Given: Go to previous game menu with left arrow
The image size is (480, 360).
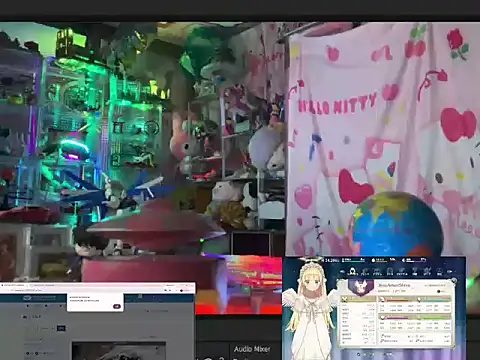Looking at the screenshot, I should tap(342, 272).
